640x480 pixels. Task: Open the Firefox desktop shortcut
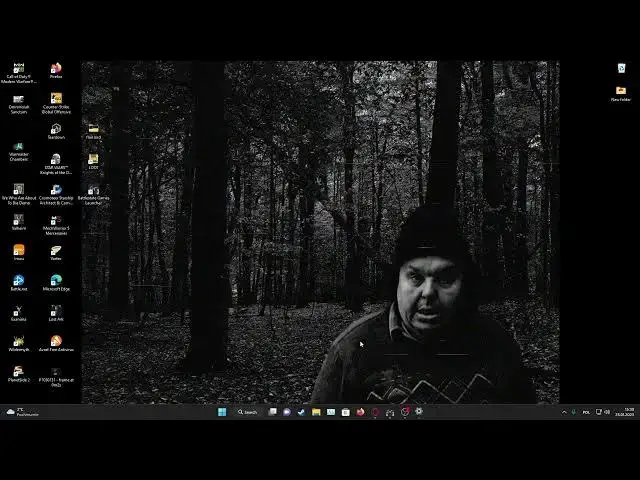pyautogui.click(x=56, y=70)
